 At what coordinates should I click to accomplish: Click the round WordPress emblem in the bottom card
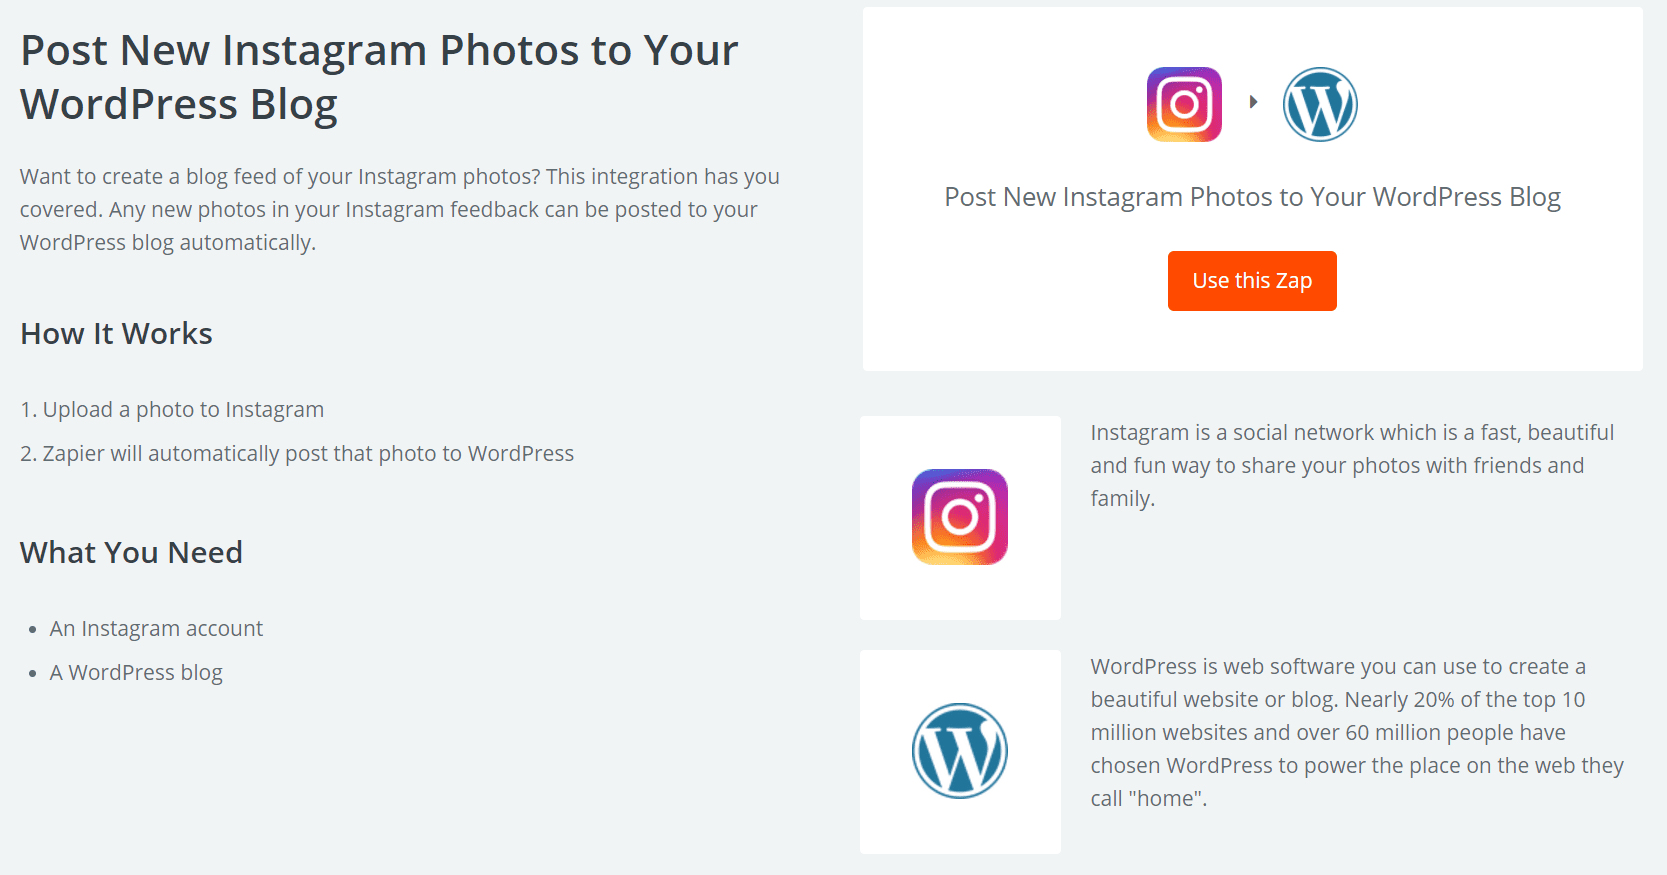(959, 751)
